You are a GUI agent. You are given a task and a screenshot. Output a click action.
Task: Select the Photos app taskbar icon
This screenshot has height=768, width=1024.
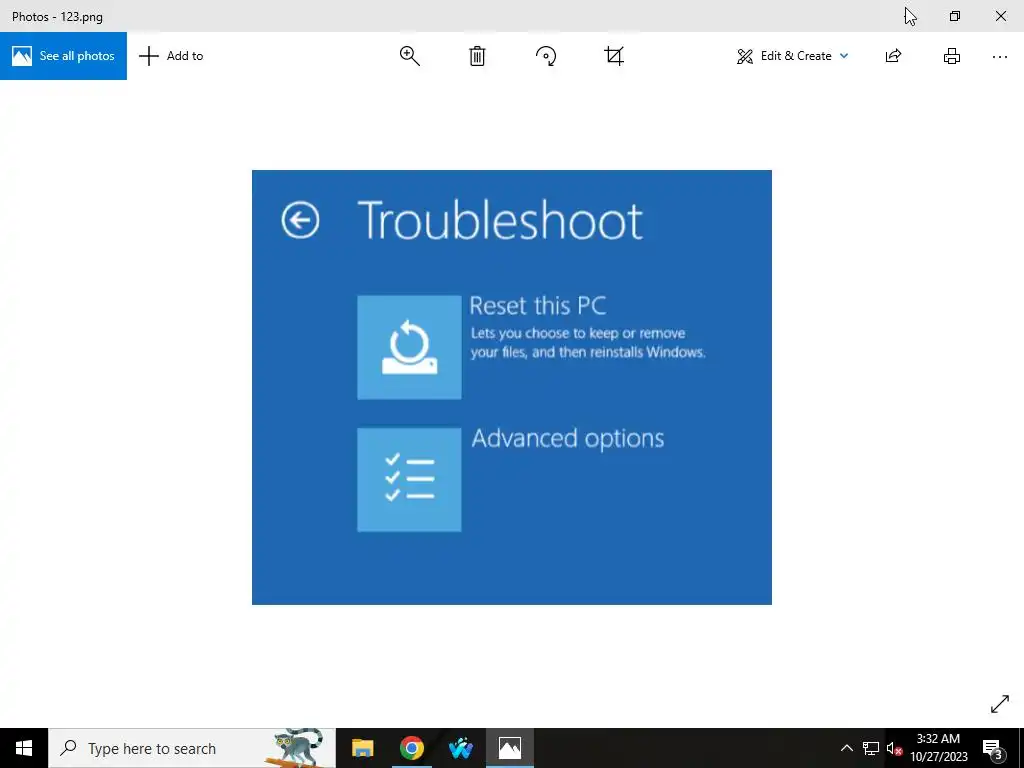coord(510,748)
